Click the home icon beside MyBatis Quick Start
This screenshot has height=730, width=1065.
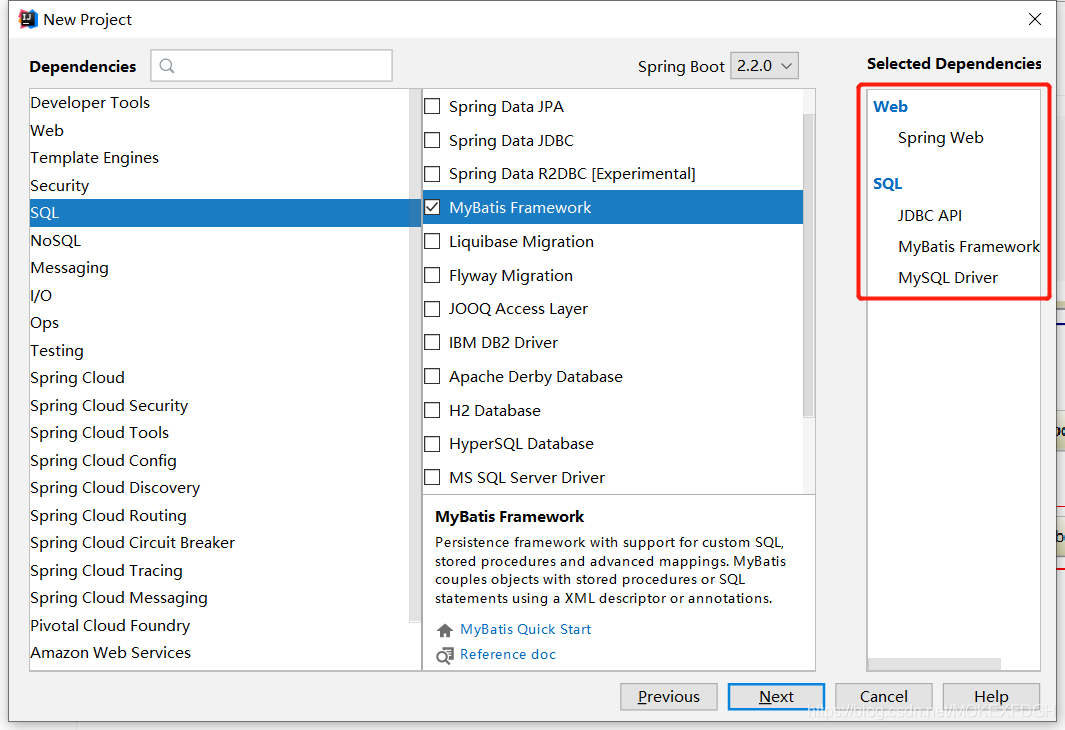click(x=445, y=630)
